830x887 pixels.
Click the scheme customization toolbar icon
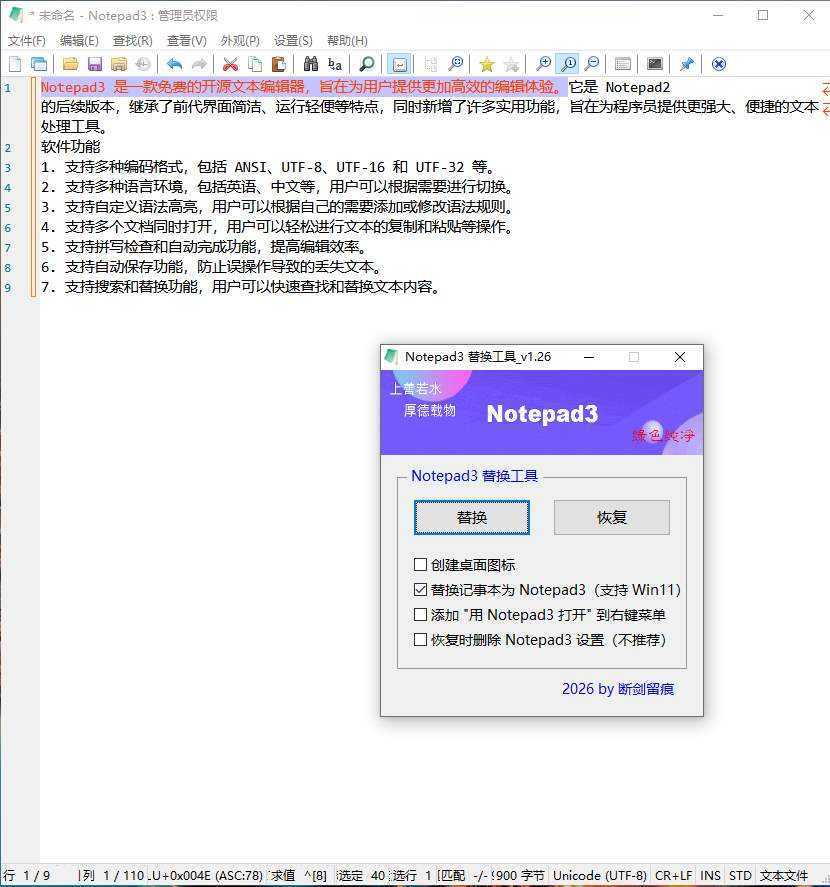[622, 64]
